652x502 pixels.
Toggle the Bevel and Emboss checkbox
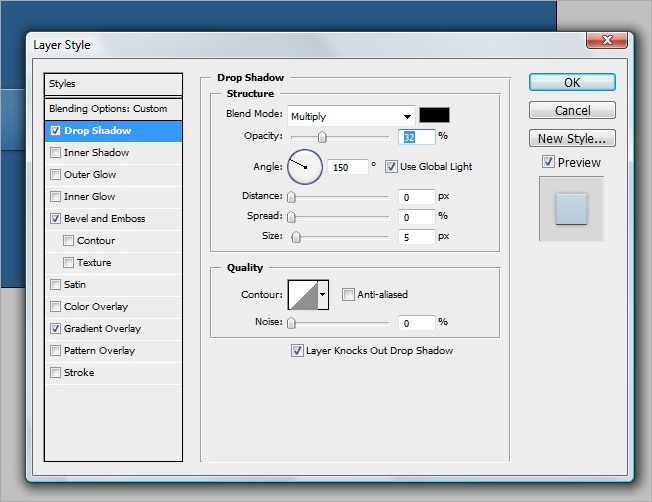pos(55,218)
